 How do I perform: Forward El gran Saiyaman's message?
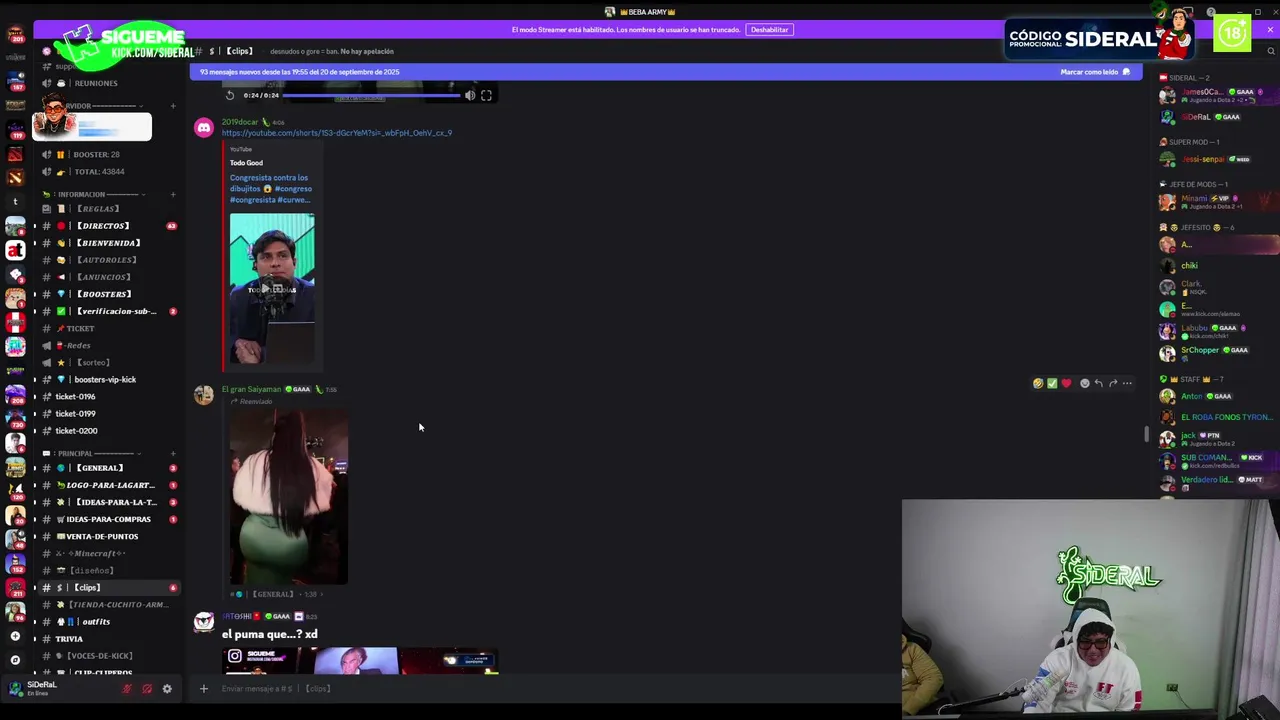point(1112,383)
